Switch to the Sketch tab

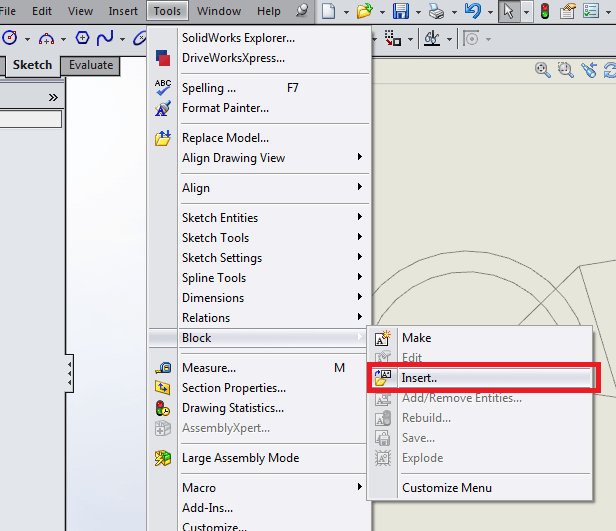pos(32,65)
